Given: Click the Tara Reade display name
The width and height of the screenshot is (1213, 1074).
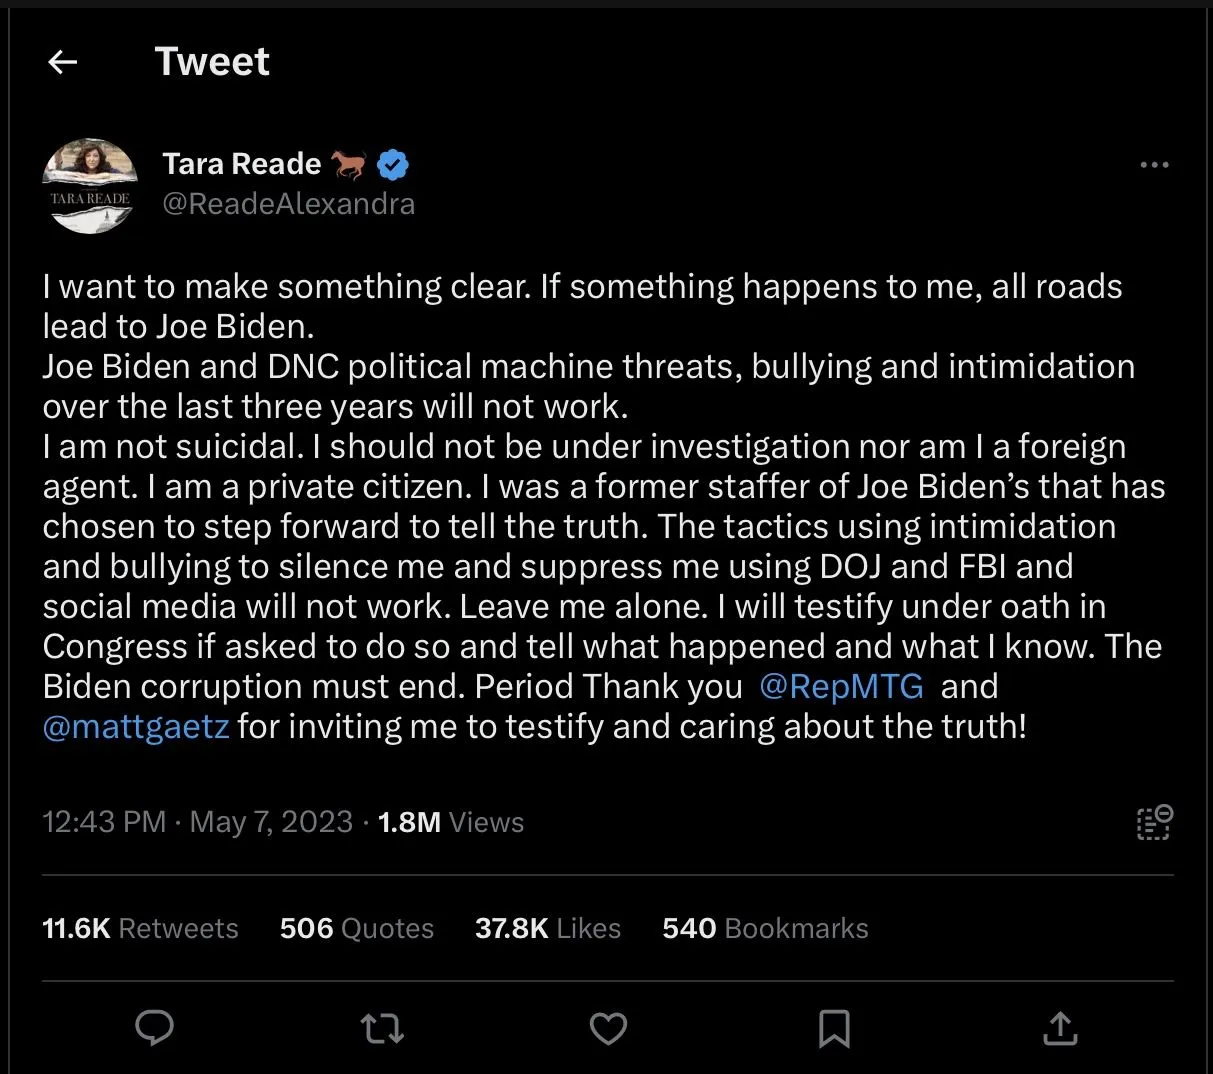Looking at the screenshot, I should click(242, 164).
